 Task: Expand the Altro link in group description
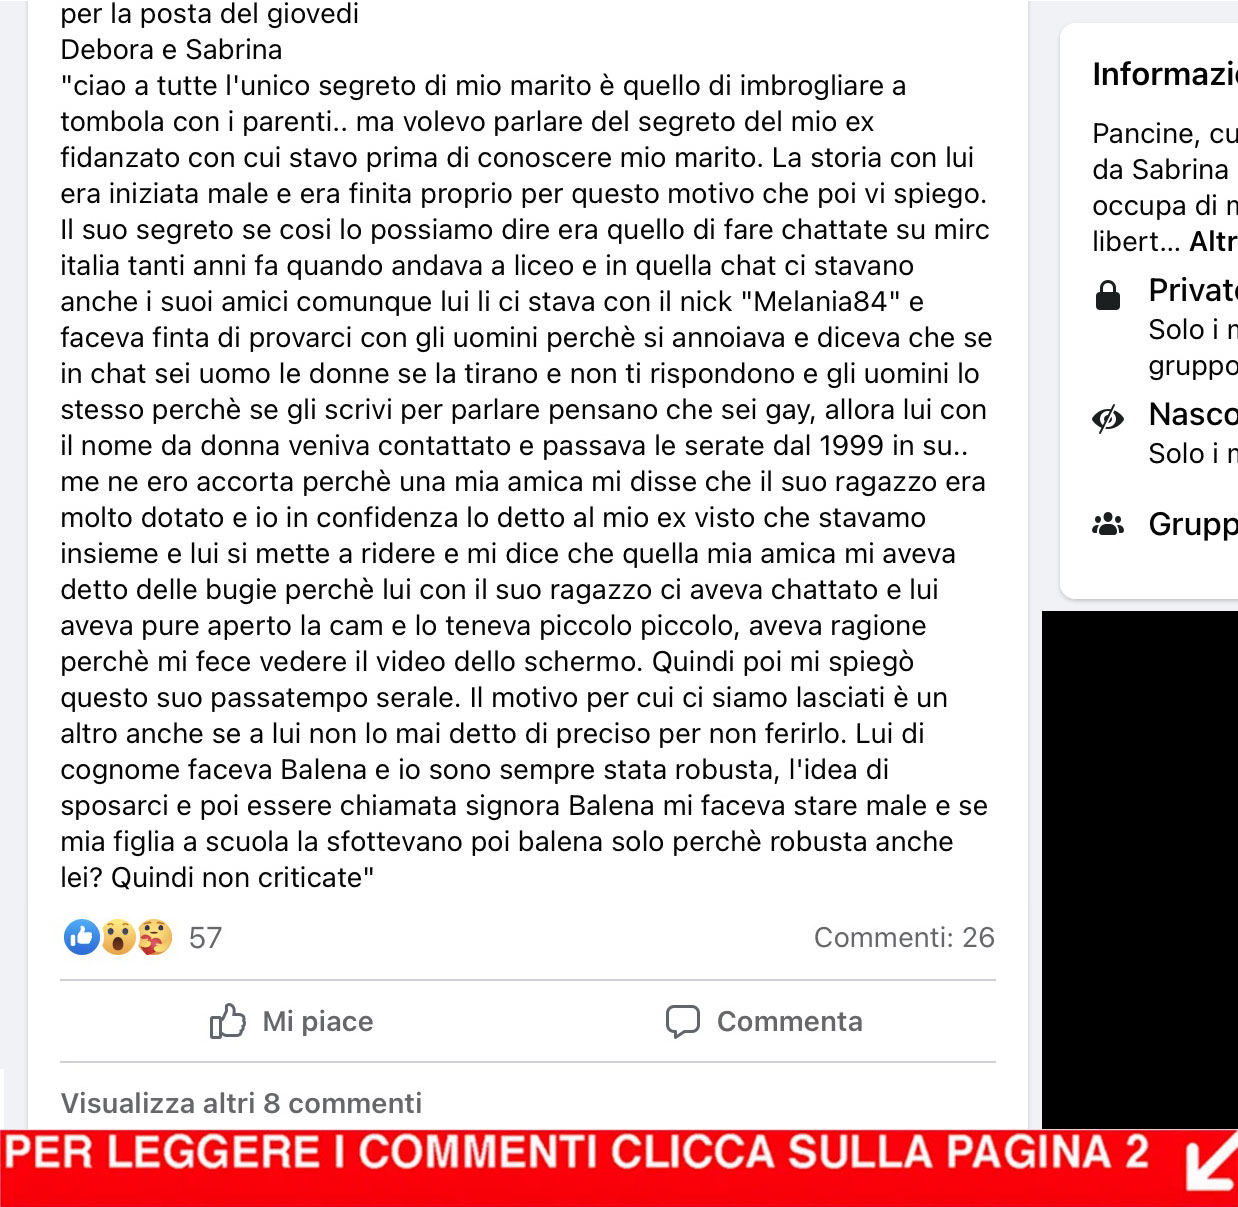(1213, 241)
